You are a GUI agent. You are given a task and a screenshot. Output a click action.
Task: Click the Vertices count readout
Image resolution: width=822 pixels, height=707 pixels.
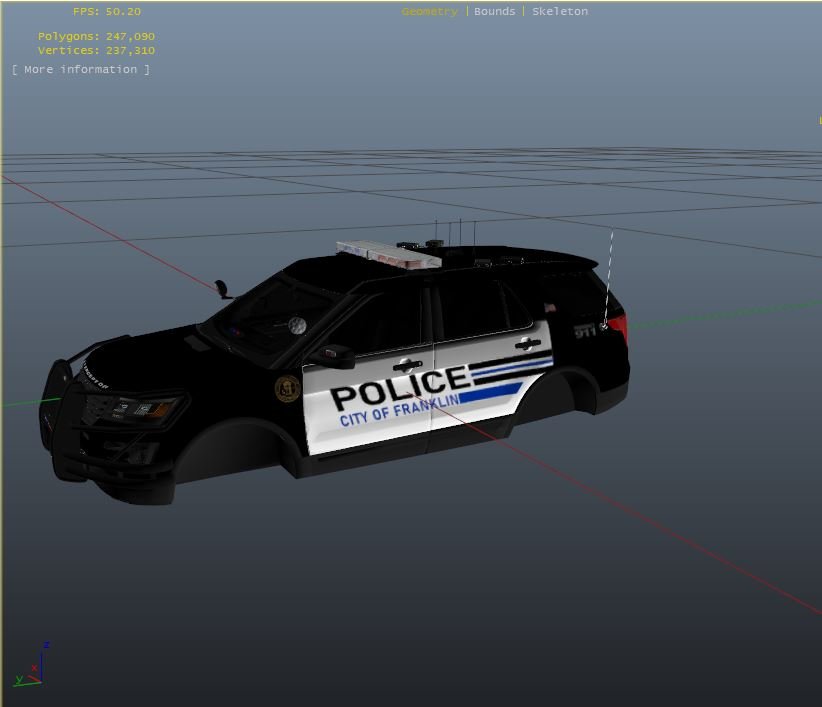96,50
